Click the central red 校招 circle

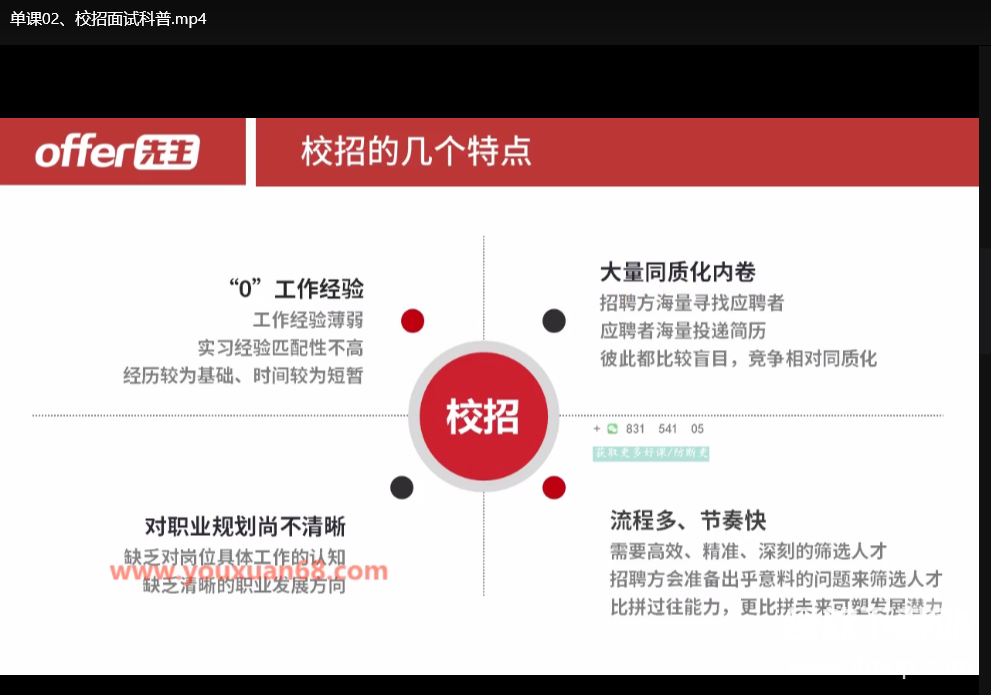coord(483,416)
